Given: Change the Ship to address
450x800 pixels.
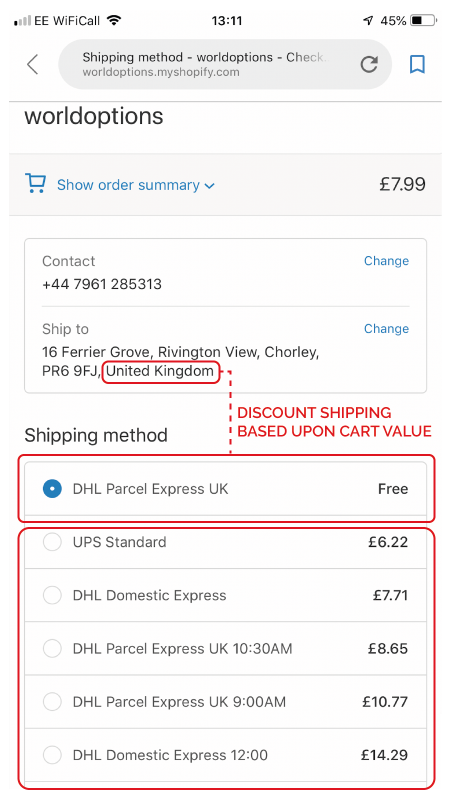Looking at the screenshot, I should 386,329.
